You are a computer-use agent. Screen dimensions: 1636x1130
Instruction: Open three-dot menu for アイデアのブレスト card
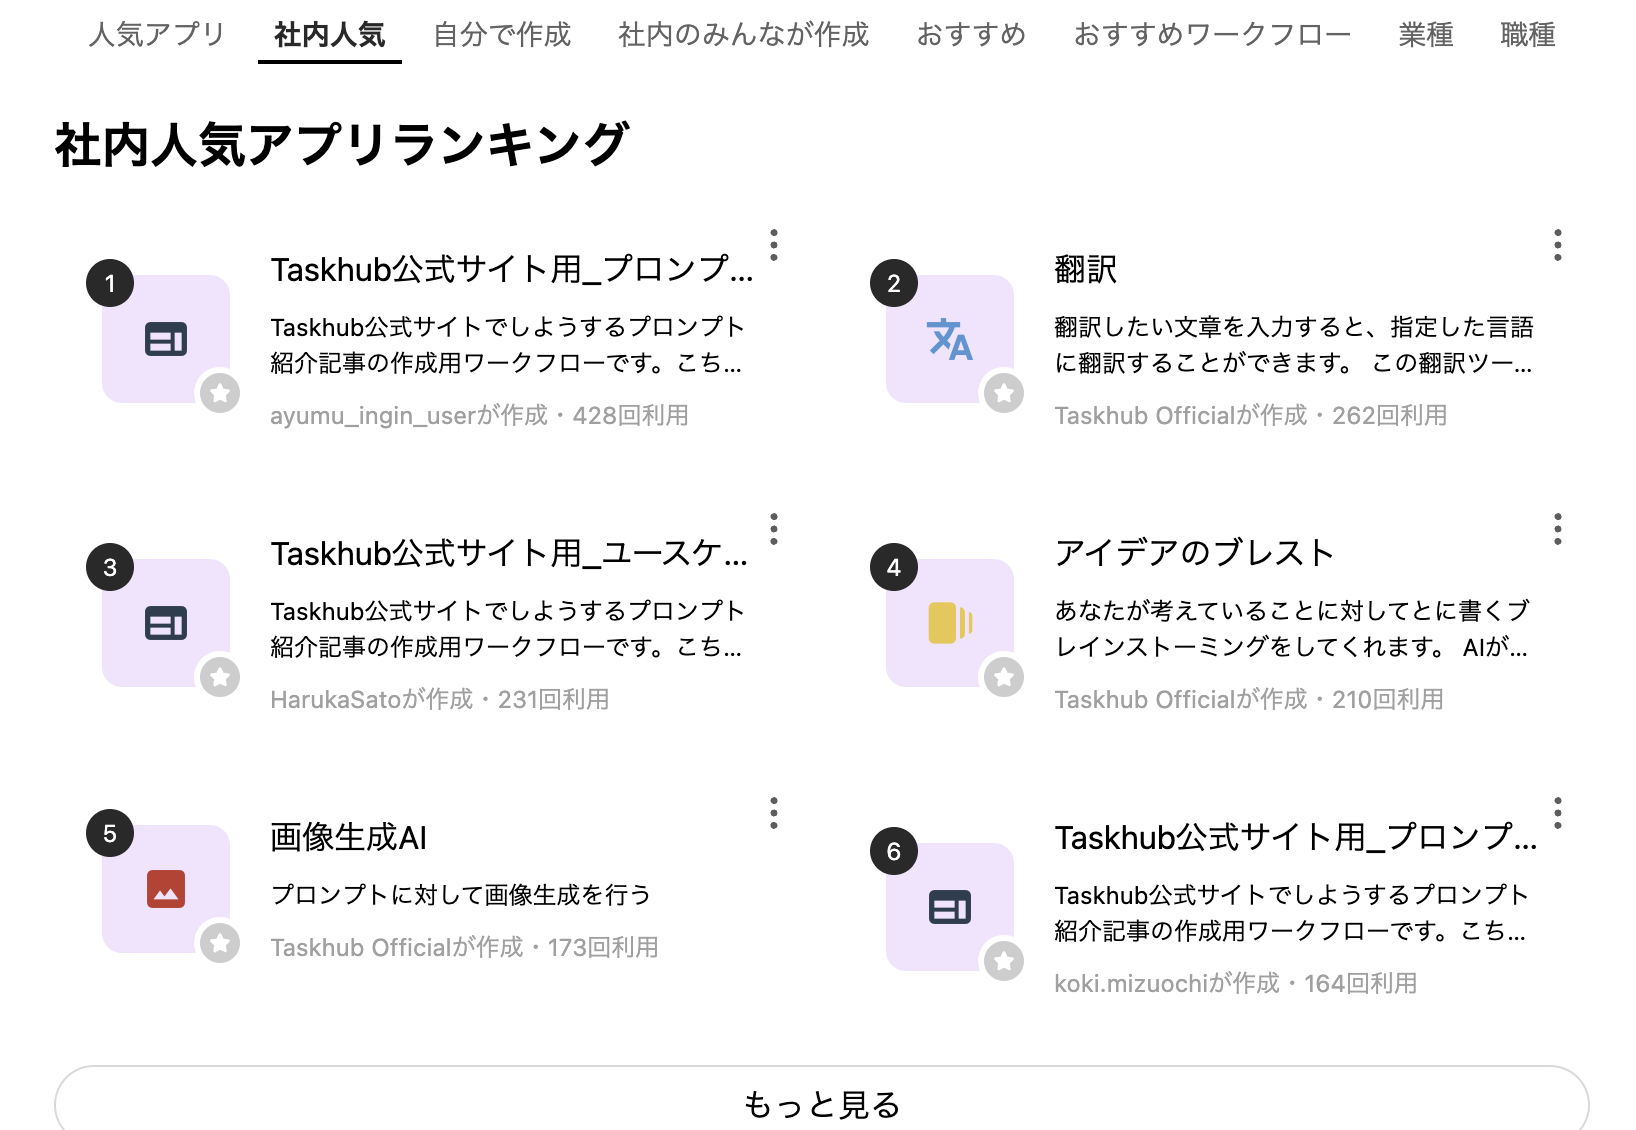coord(1557,529)
